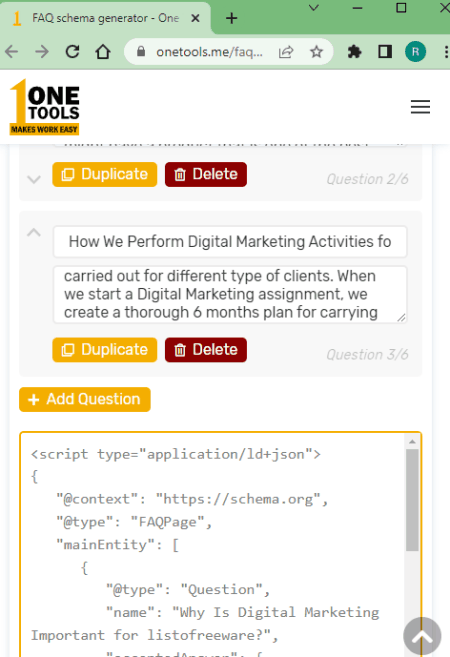Open the Chrome profile R avatar
This screenshot has width=450, height=657.
(415, 52)
